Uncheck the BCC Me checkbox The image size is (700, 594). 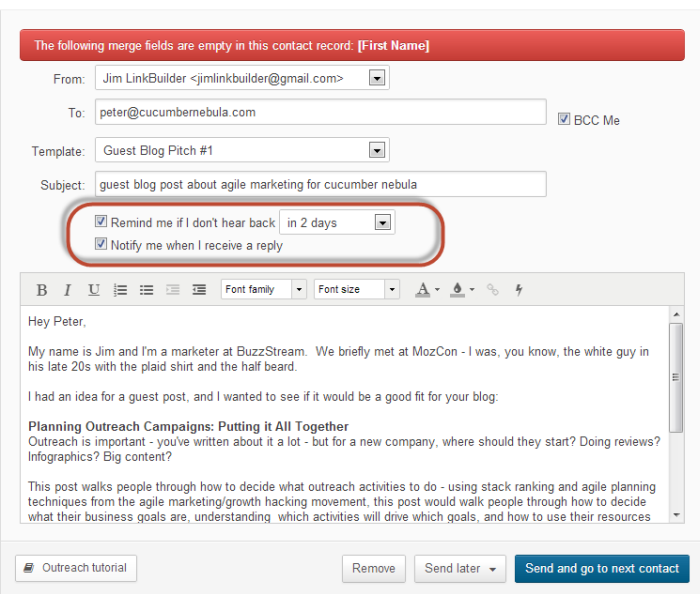click(564, 119)
